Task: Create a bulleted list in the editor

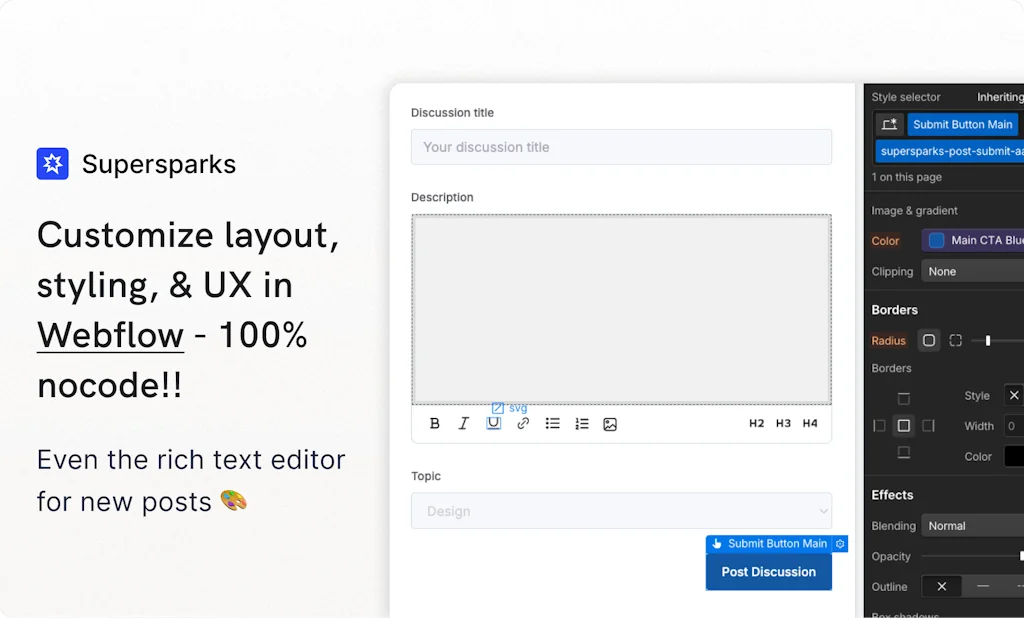Action: [552, 424]
